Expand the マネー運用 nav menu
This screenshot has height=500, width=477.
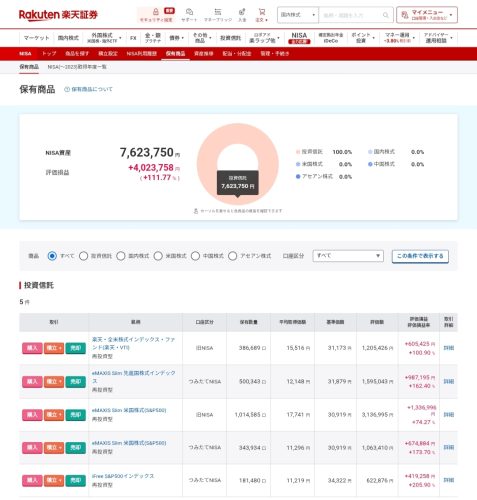399,38
